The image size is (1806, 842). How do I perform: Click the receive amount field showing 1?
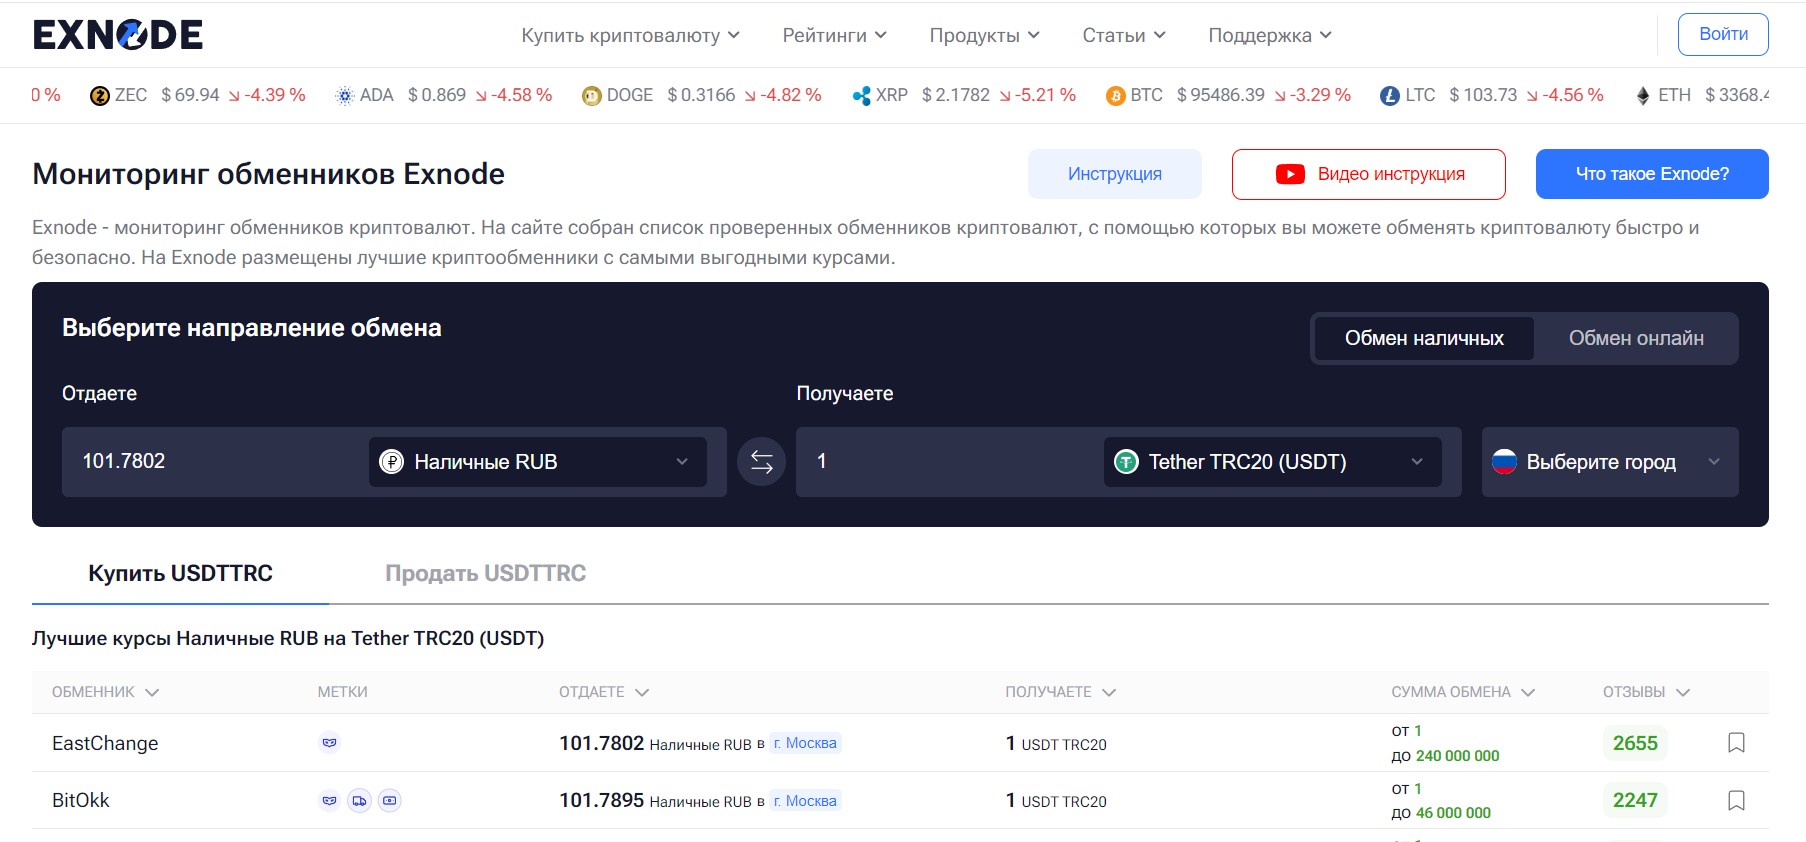(x=948, y=462)
